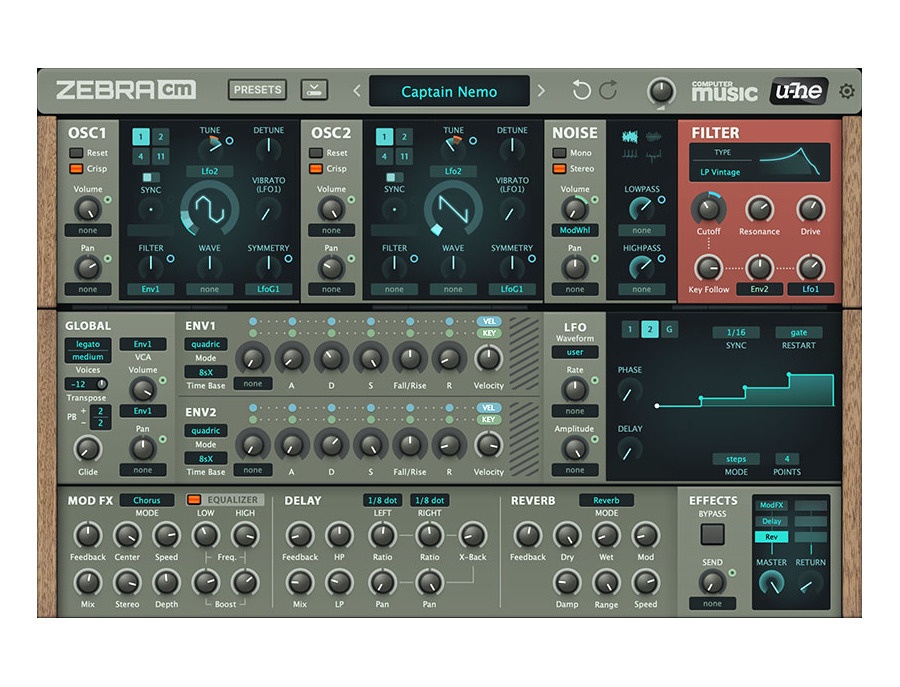
Task: Select the crackle noise waveform icon
Action: pos(652,154)
